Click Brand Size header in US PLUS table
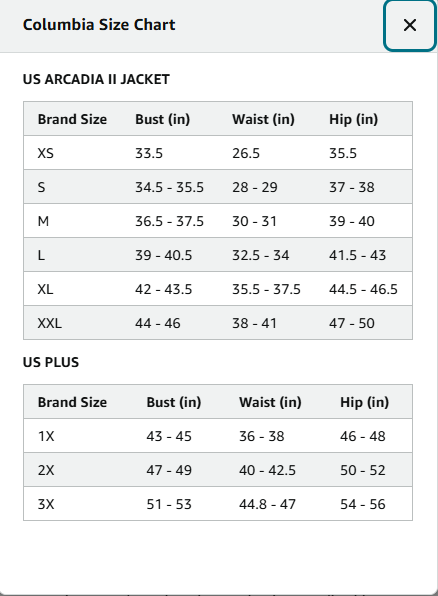This screenshot has width=438, height=596. pyautogui.click(x=72, y=402)
